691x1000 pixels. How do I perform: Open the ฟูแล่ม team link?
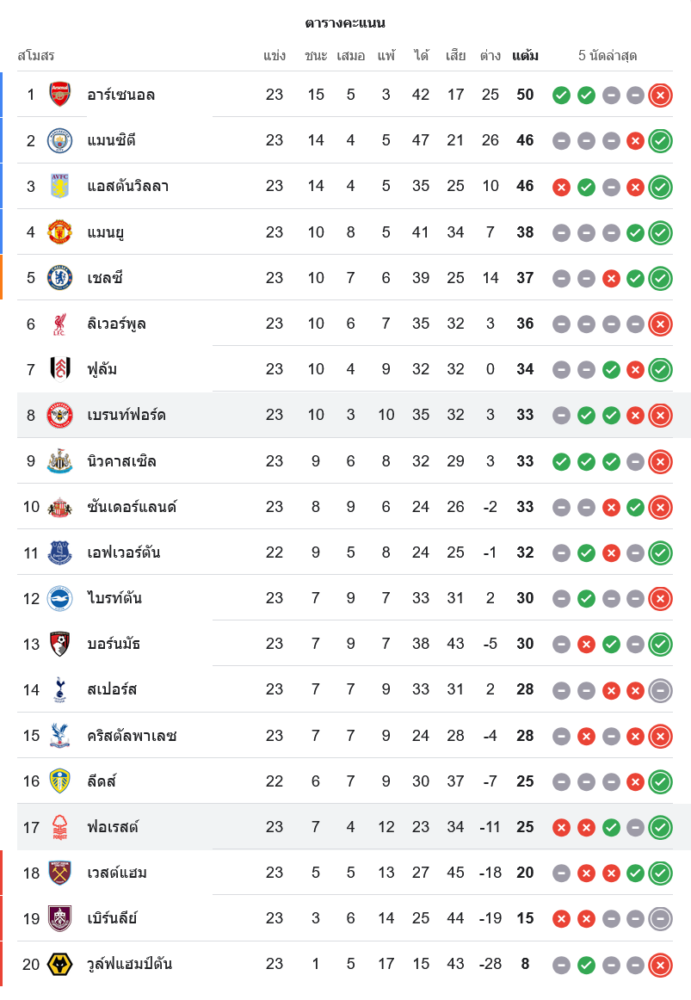(102, 370)
